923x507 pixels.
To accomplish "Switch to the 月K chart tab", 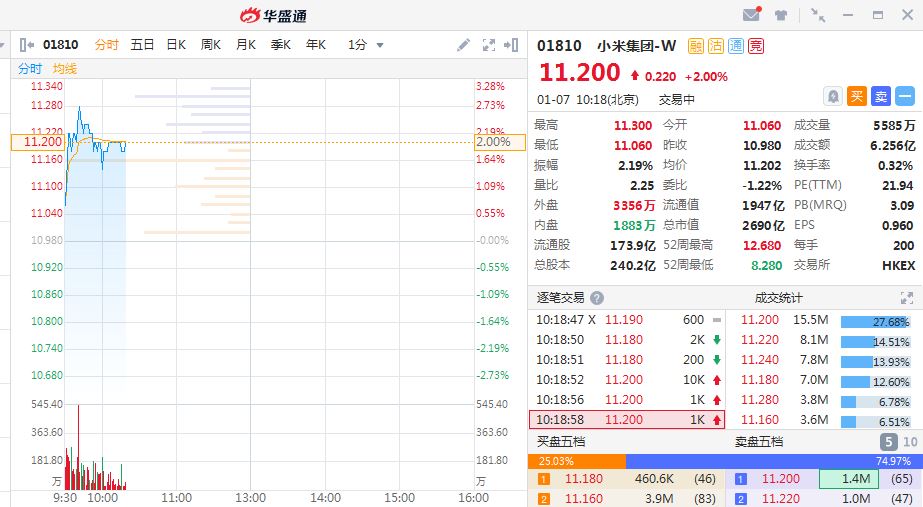I will pyautogui.click(x=245, y=45).
